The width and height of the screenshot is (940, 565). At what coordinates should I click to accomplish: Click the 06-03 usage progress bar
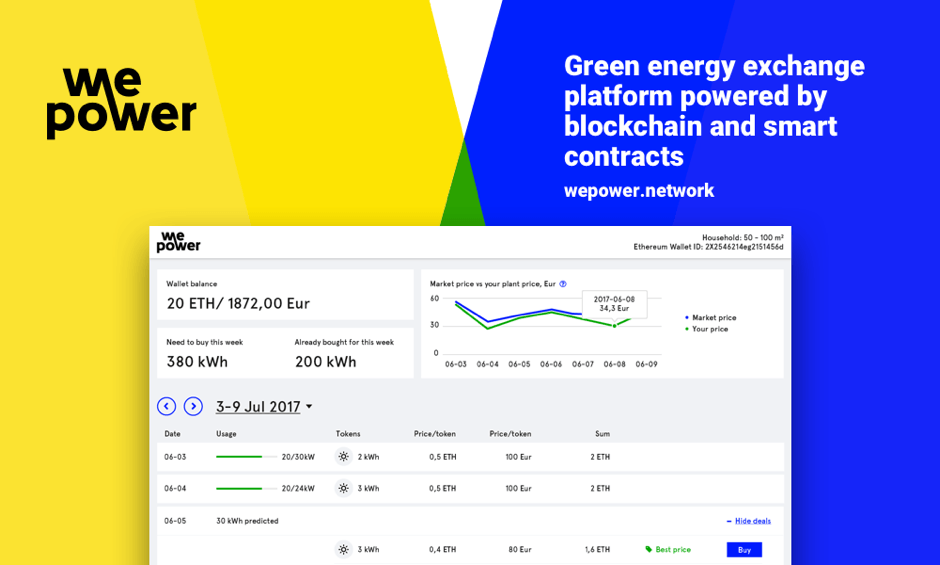click(x=246, y=456)
